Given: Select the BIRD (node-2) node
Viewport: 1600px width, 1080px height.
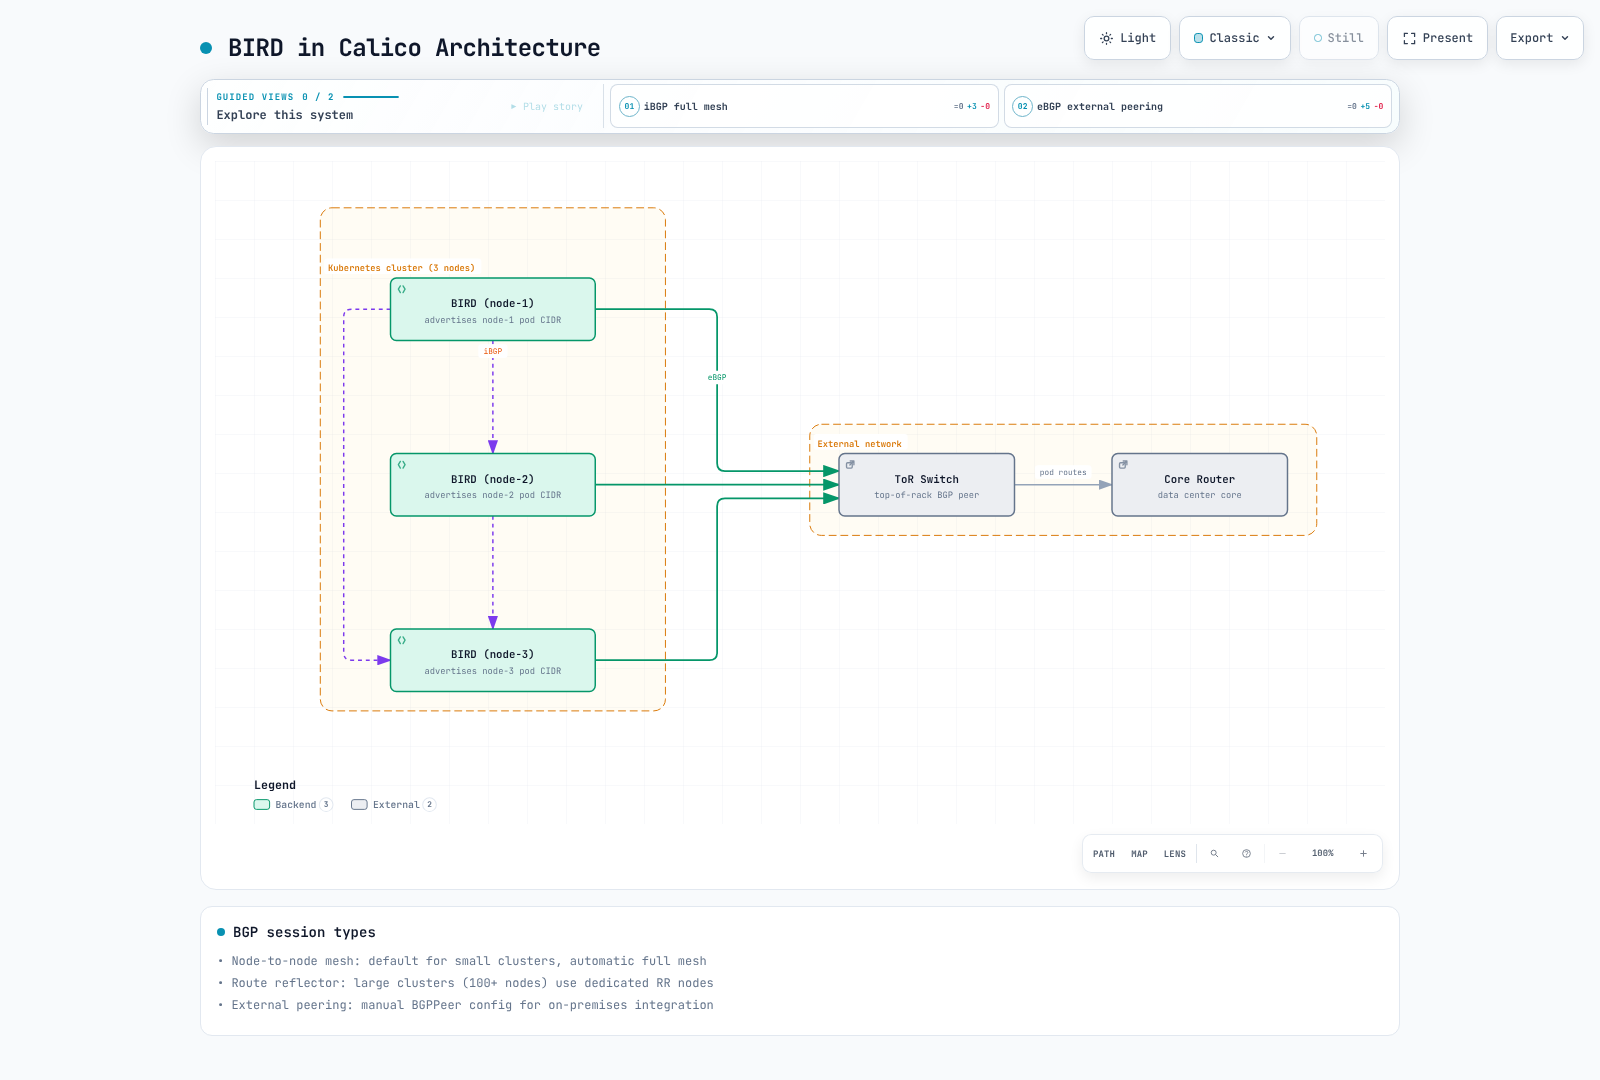Looking at the screenshot, I should click(x=493, y=485).
